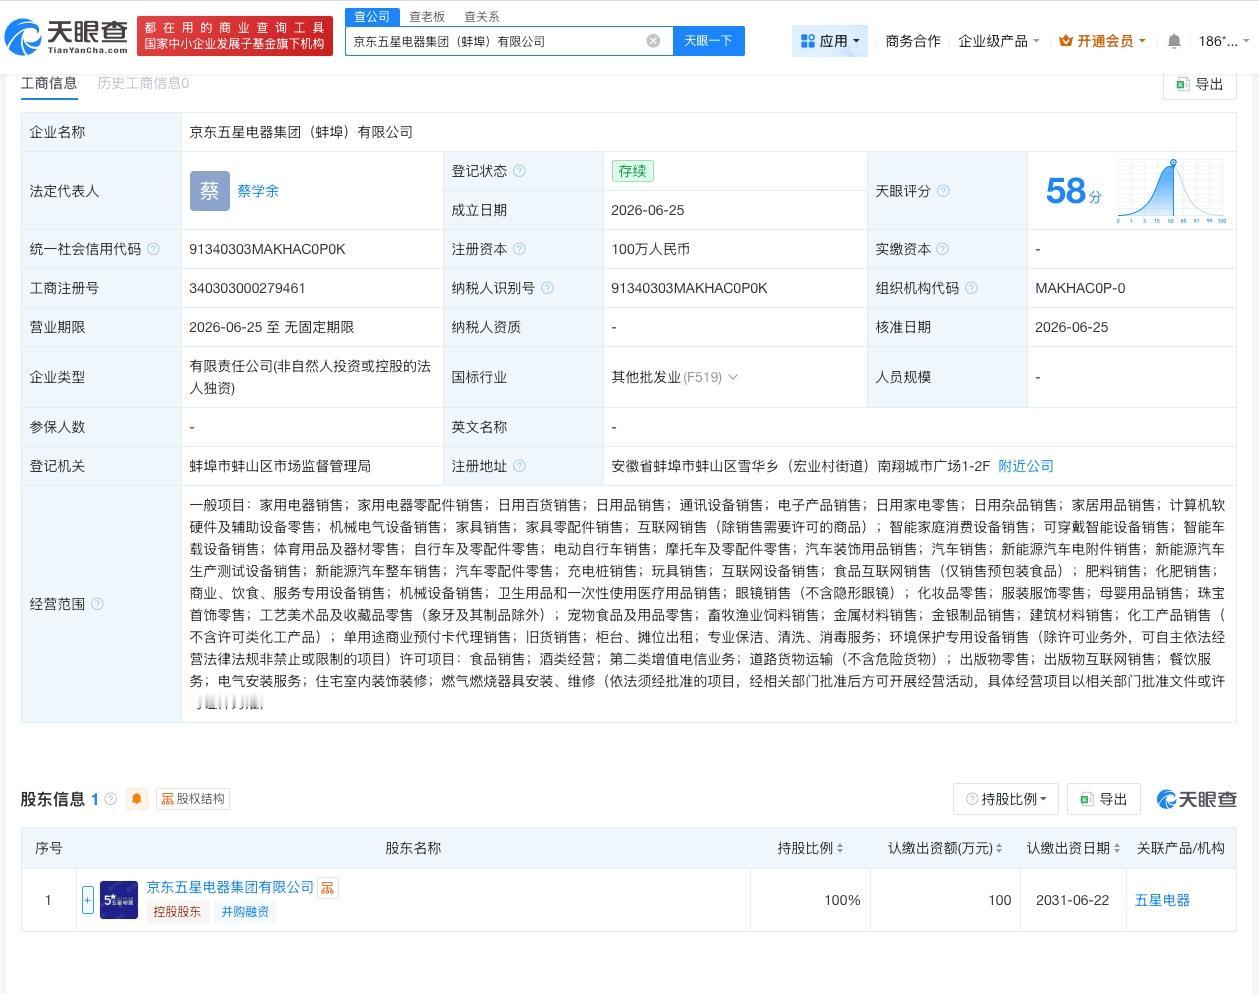Click the 2031-06-22 contribution date
The height and width of the screenshot is (994, 1259).
click(1072, 900)
